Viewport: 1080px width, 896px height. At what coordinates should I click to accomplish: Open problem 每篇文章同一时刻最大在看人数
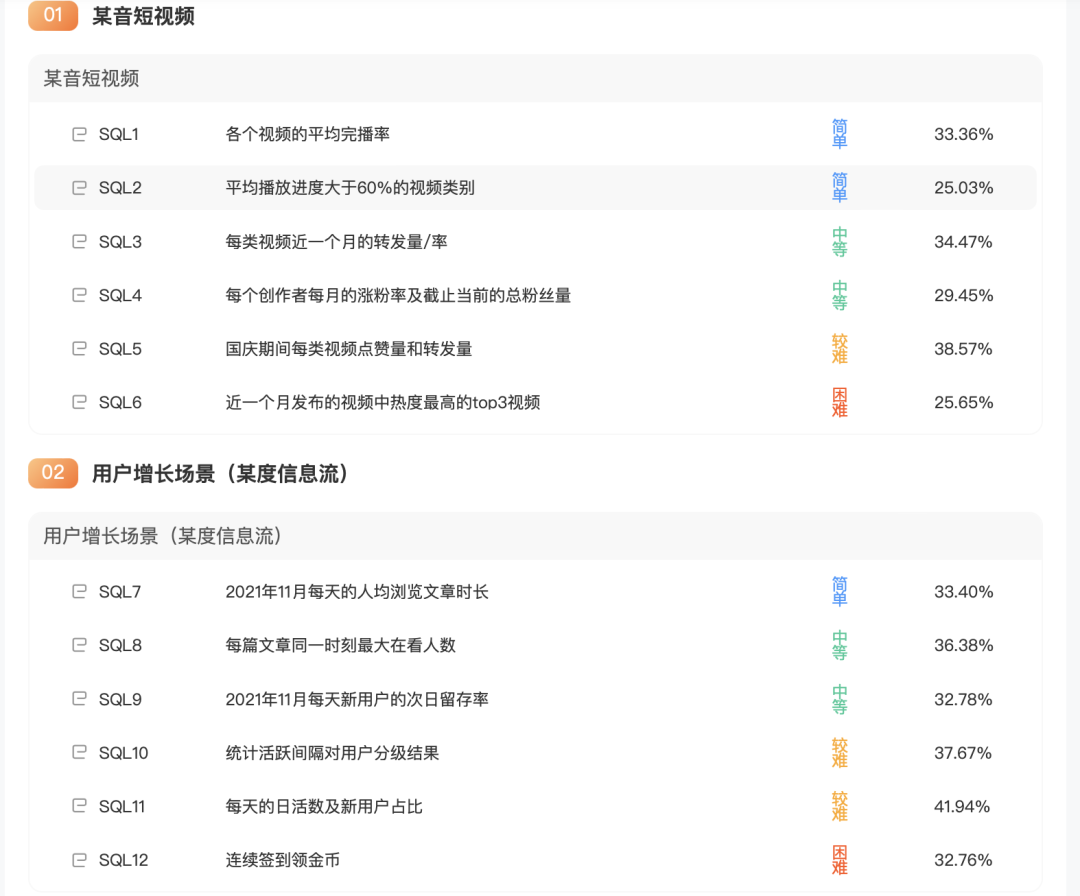(x=340, y=645)
